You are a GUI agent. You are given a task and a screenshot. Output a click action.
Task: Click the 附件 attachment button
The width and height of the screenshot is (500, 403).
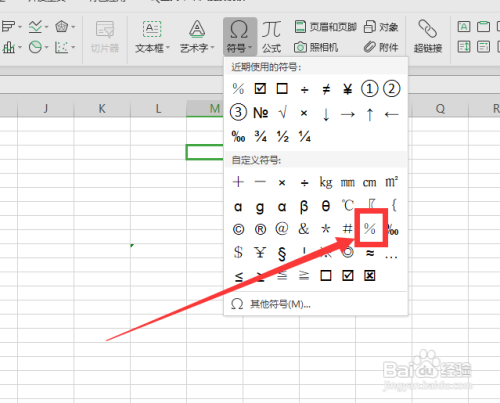click(x=381, y=47)
